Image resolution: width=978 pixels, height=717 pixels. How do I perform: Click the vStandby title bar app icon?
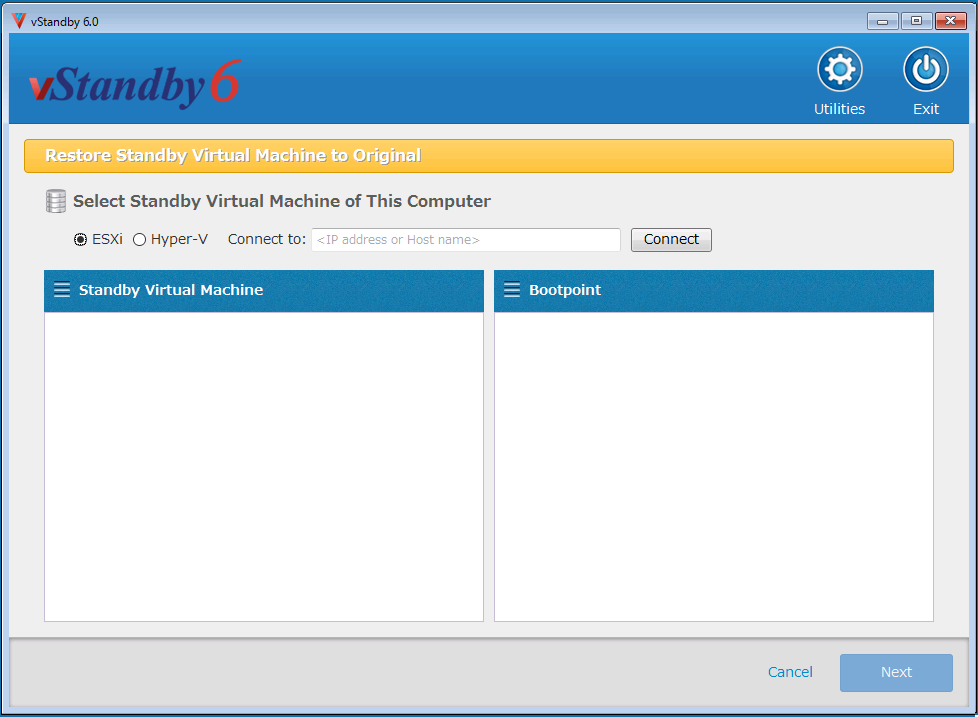[18, 21]
